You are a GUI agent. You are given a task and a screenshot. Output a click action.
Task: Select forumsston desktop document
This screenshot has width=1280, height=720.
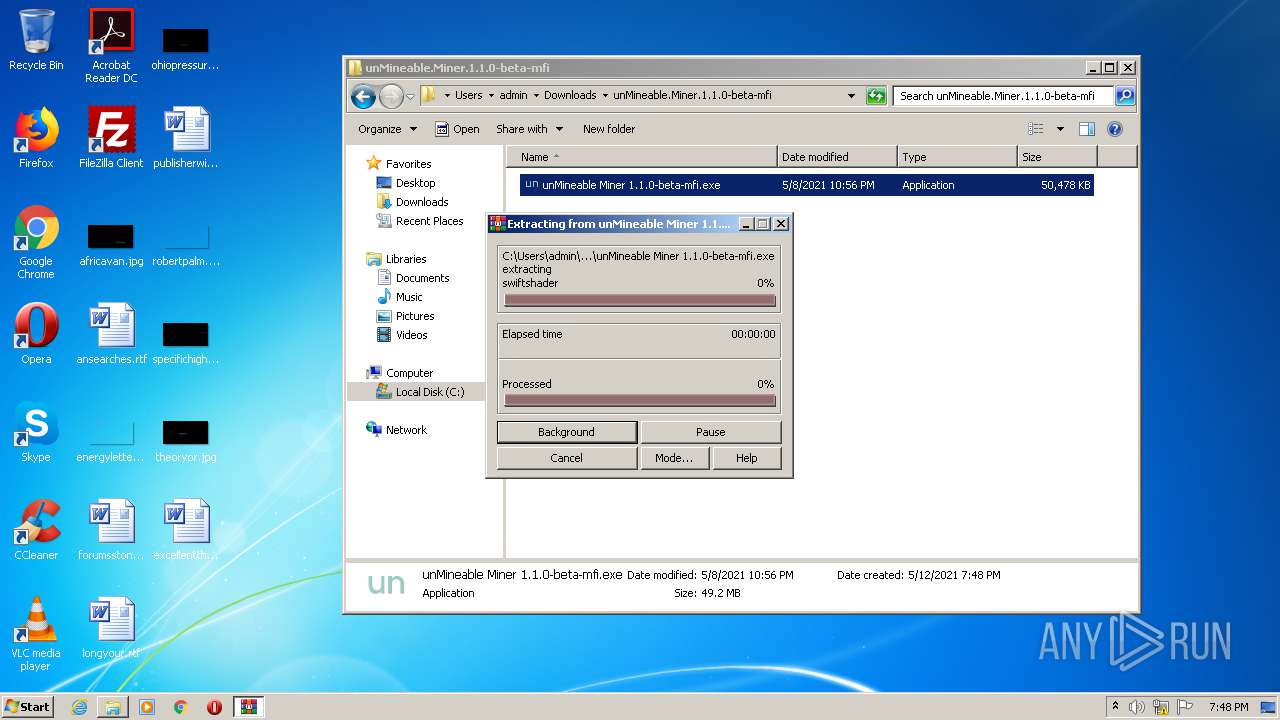111,530
